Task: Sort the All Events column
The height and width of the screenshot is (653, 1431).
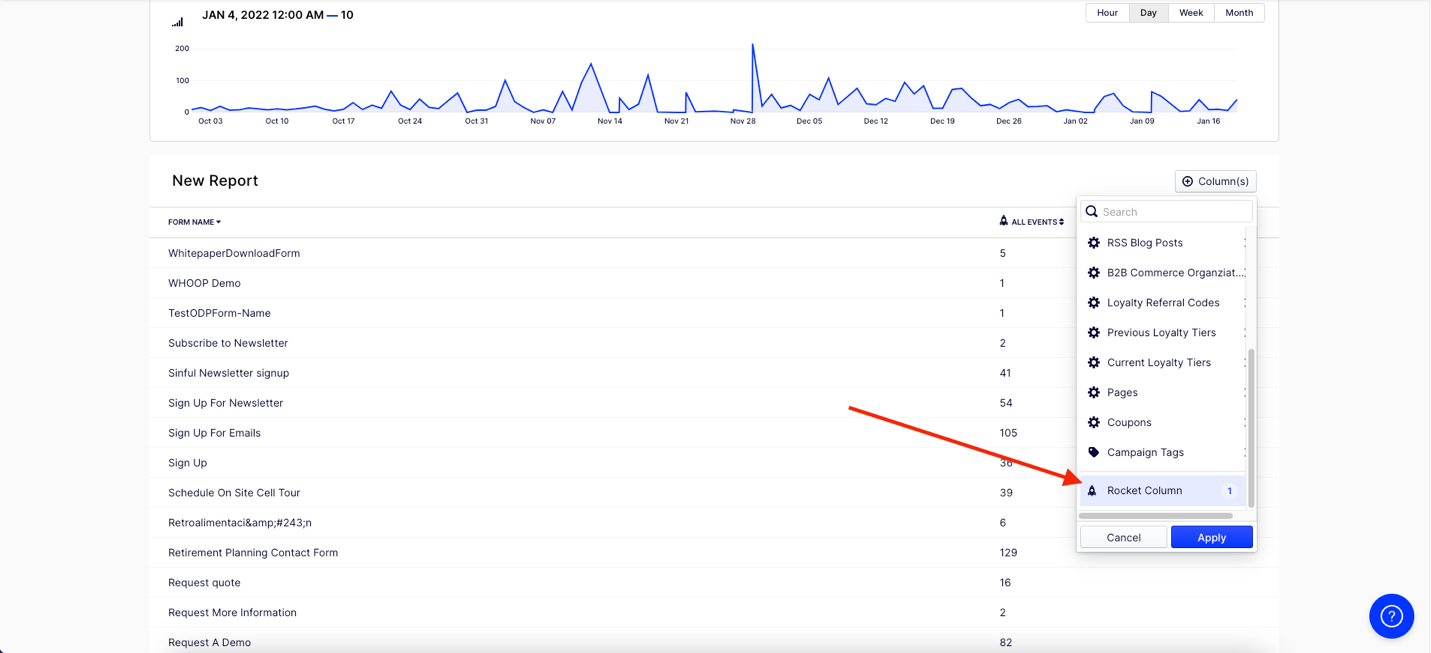Action: click(x=1038, y=222)
